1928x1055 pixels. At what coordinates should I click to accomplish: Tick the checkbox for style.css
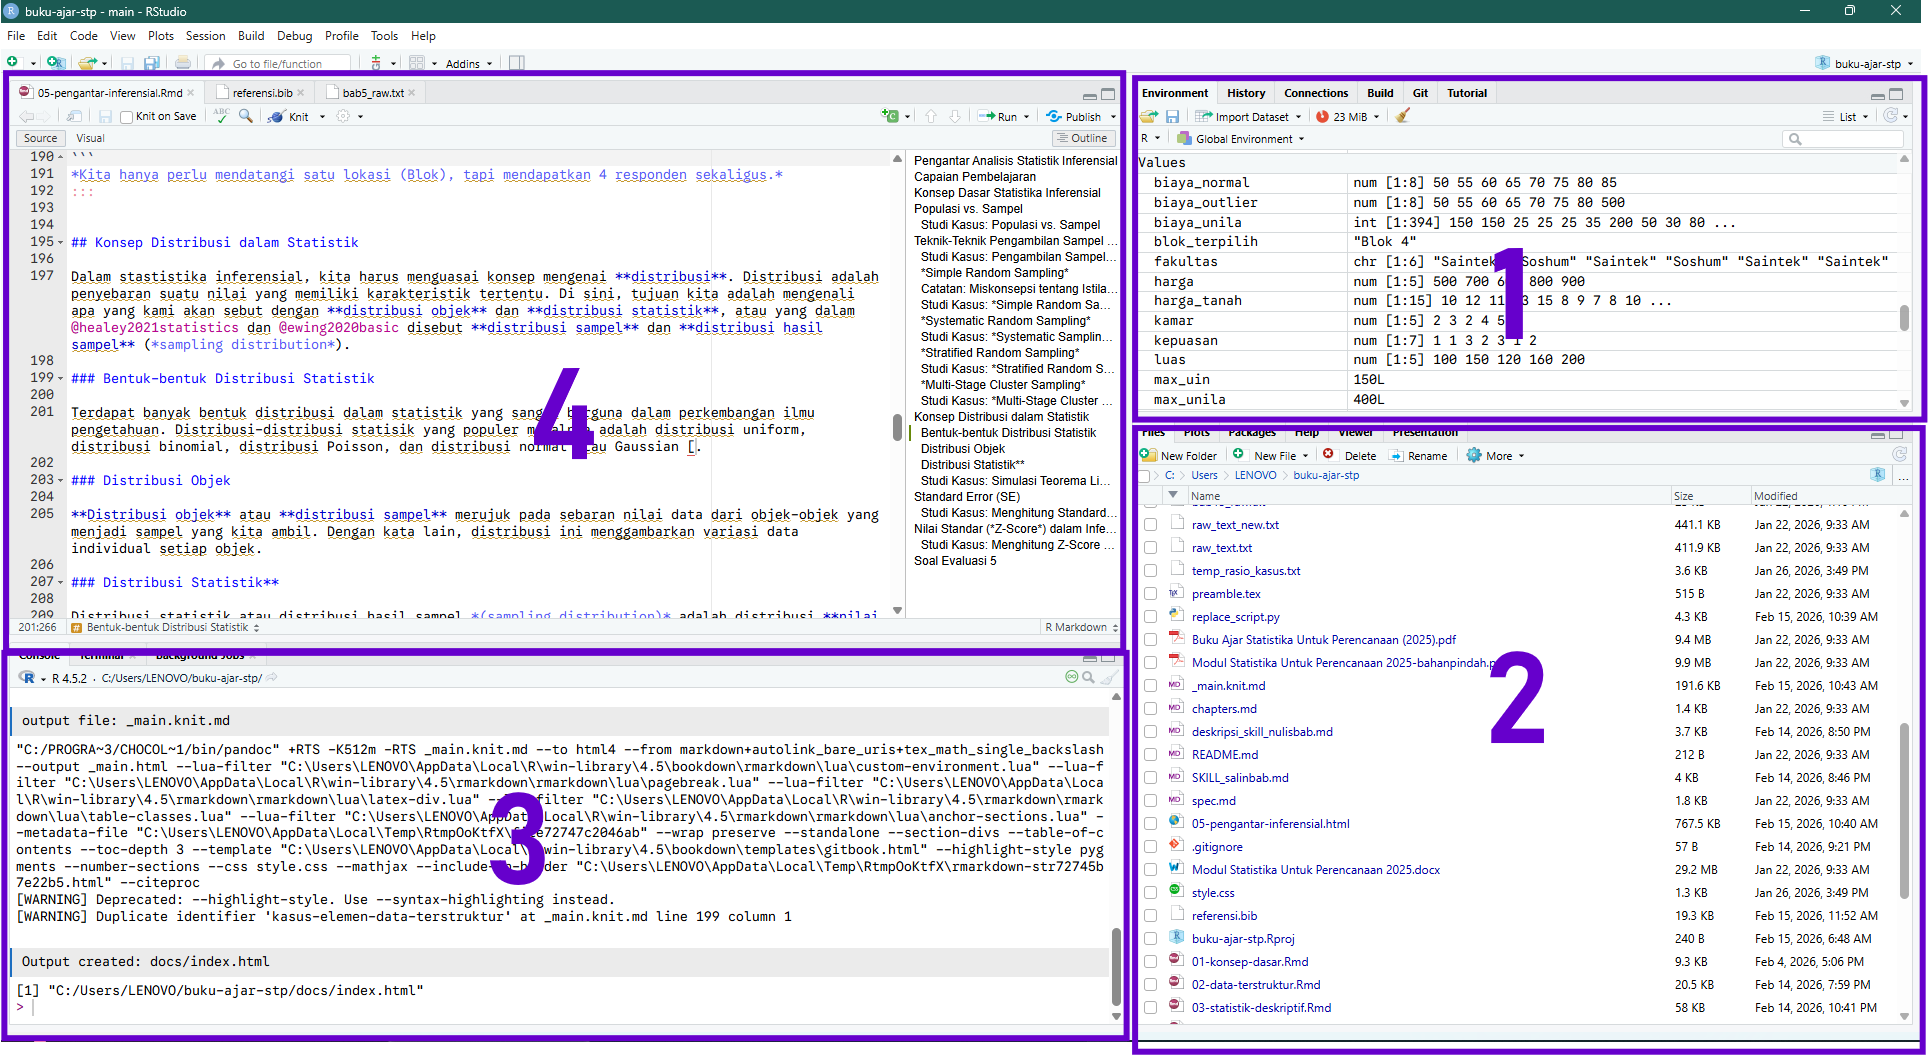pos(1151,893)
